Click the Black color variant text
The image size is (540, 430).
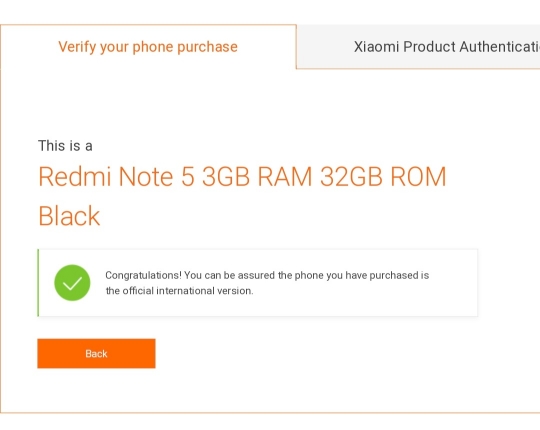(x=69, y=216)
